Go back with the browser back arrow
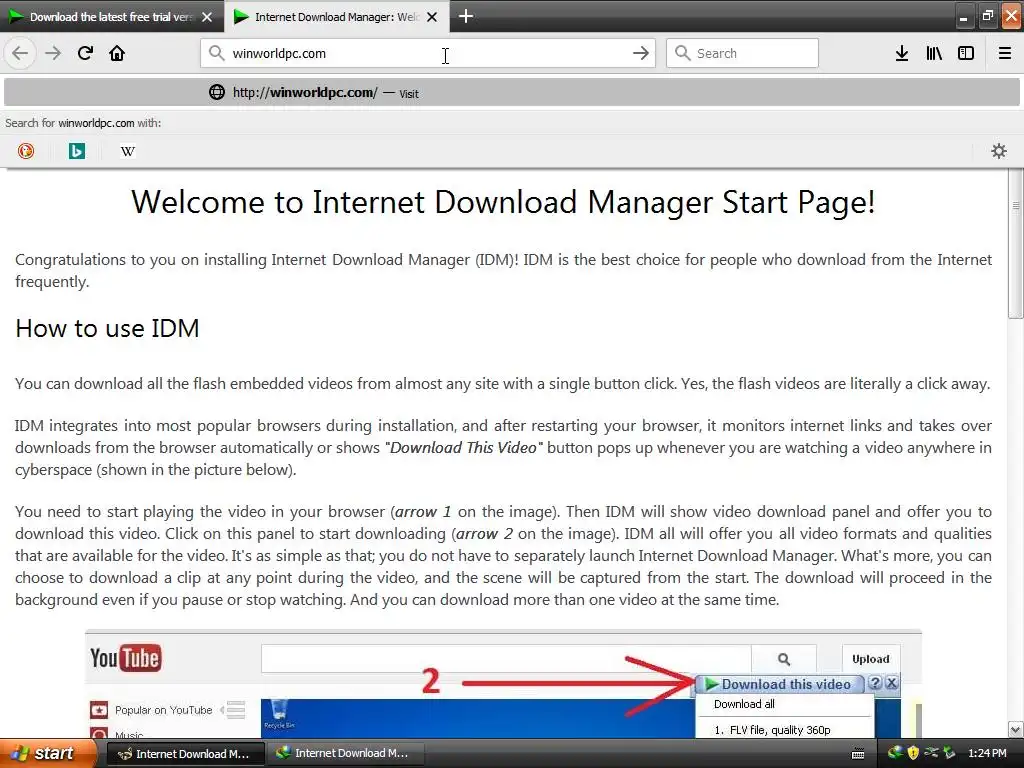The height and width of the screenshot is (768, 1024). [x=20, y=53]
